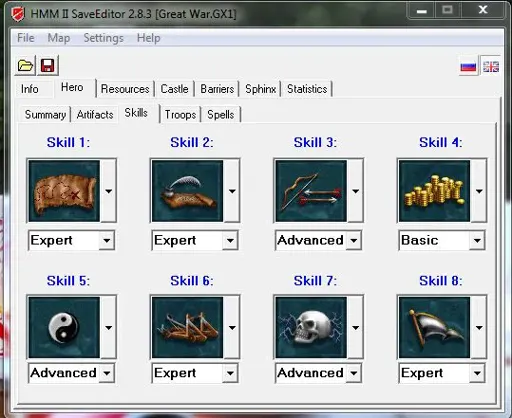This screenshot has width=512, height=418.
Task: Open the Map menu
Action: coord(59,38)
